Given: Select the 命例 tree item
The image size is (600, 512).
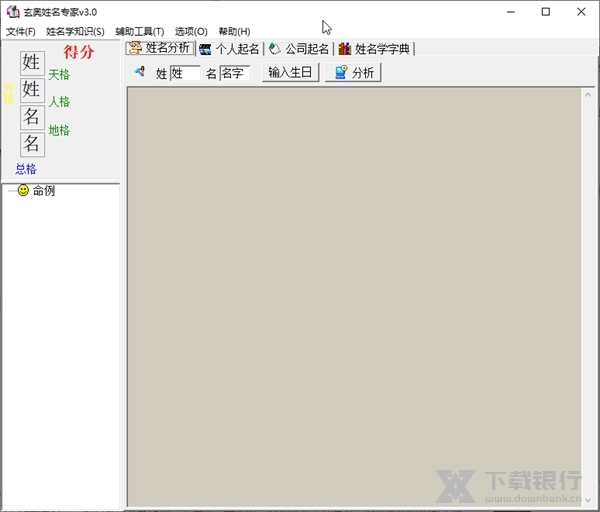Looking at the screenshot, I should click(44, 190).
